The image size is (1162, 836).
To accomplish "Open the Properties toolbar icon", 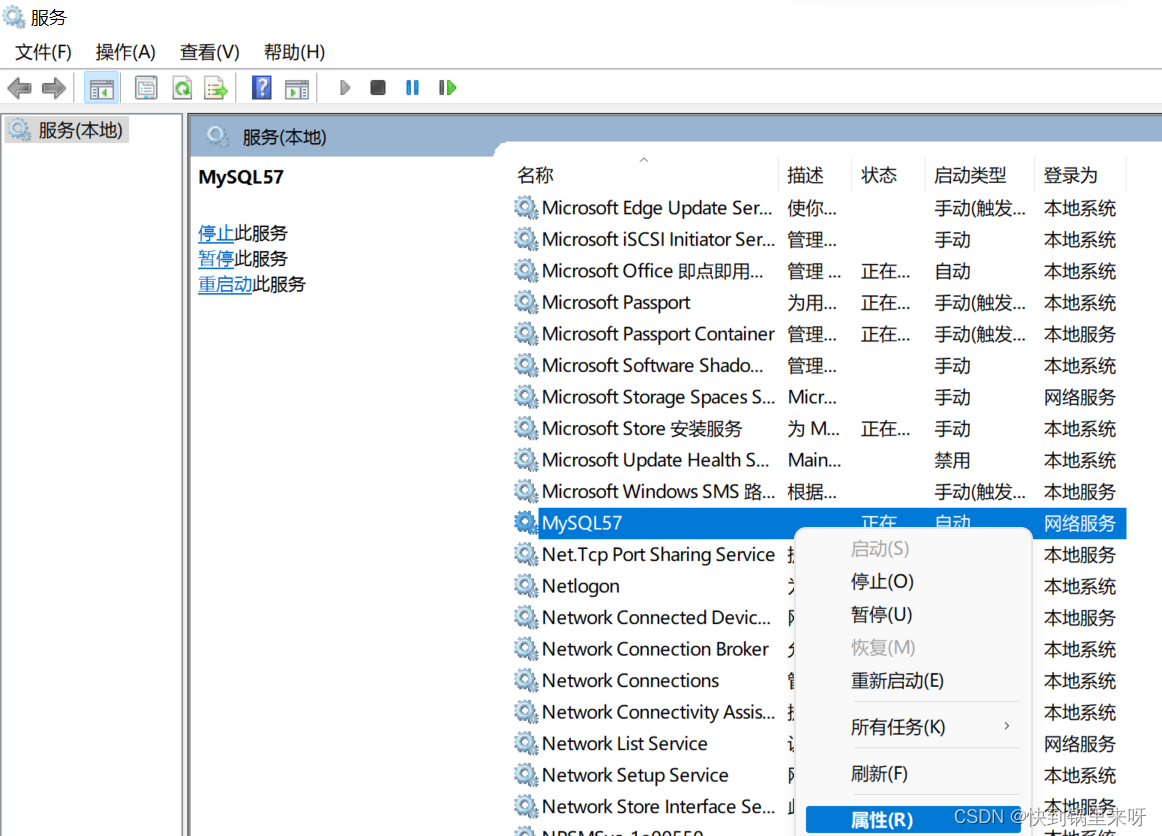I will (146, 88).
